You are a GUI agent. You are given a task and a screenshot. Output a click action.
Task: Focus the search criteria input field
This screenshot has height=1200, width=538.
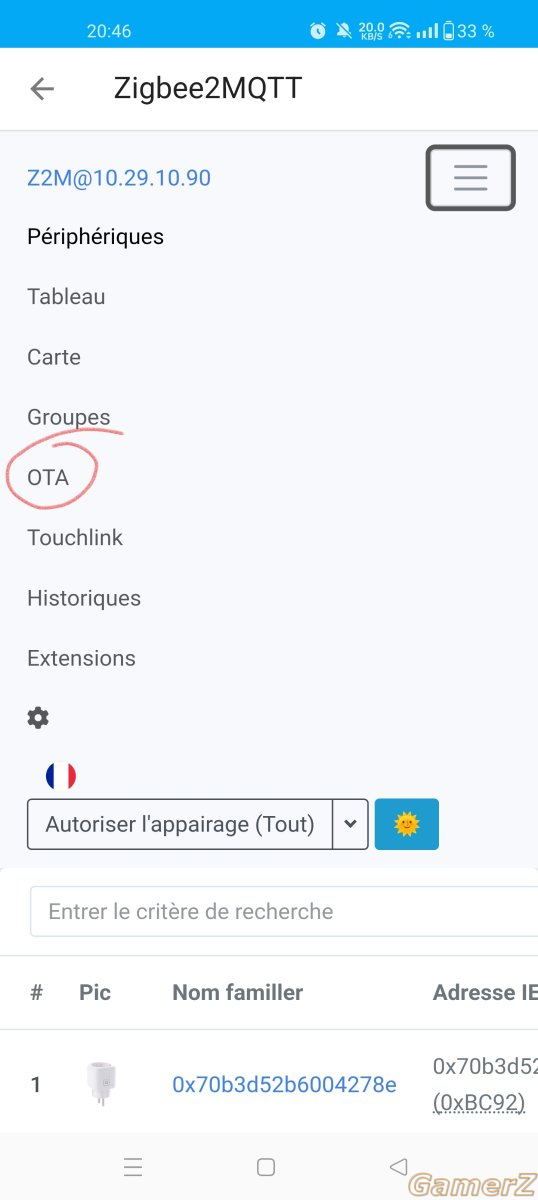point(284,911)
